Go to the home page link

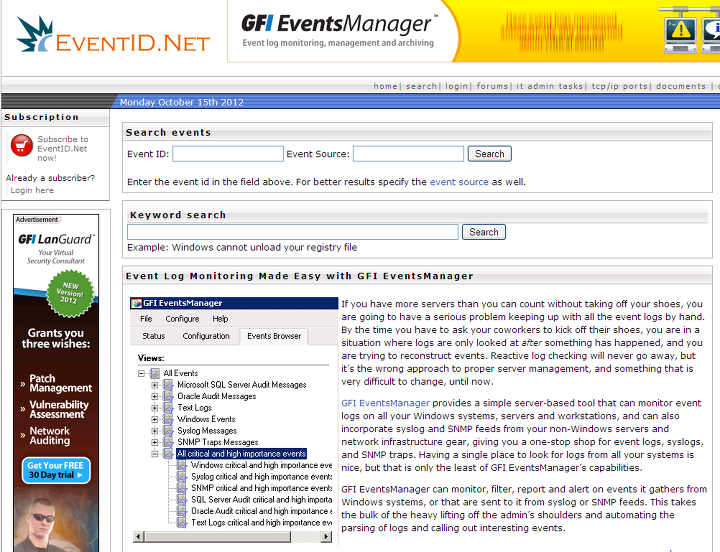tap(385, 86)
